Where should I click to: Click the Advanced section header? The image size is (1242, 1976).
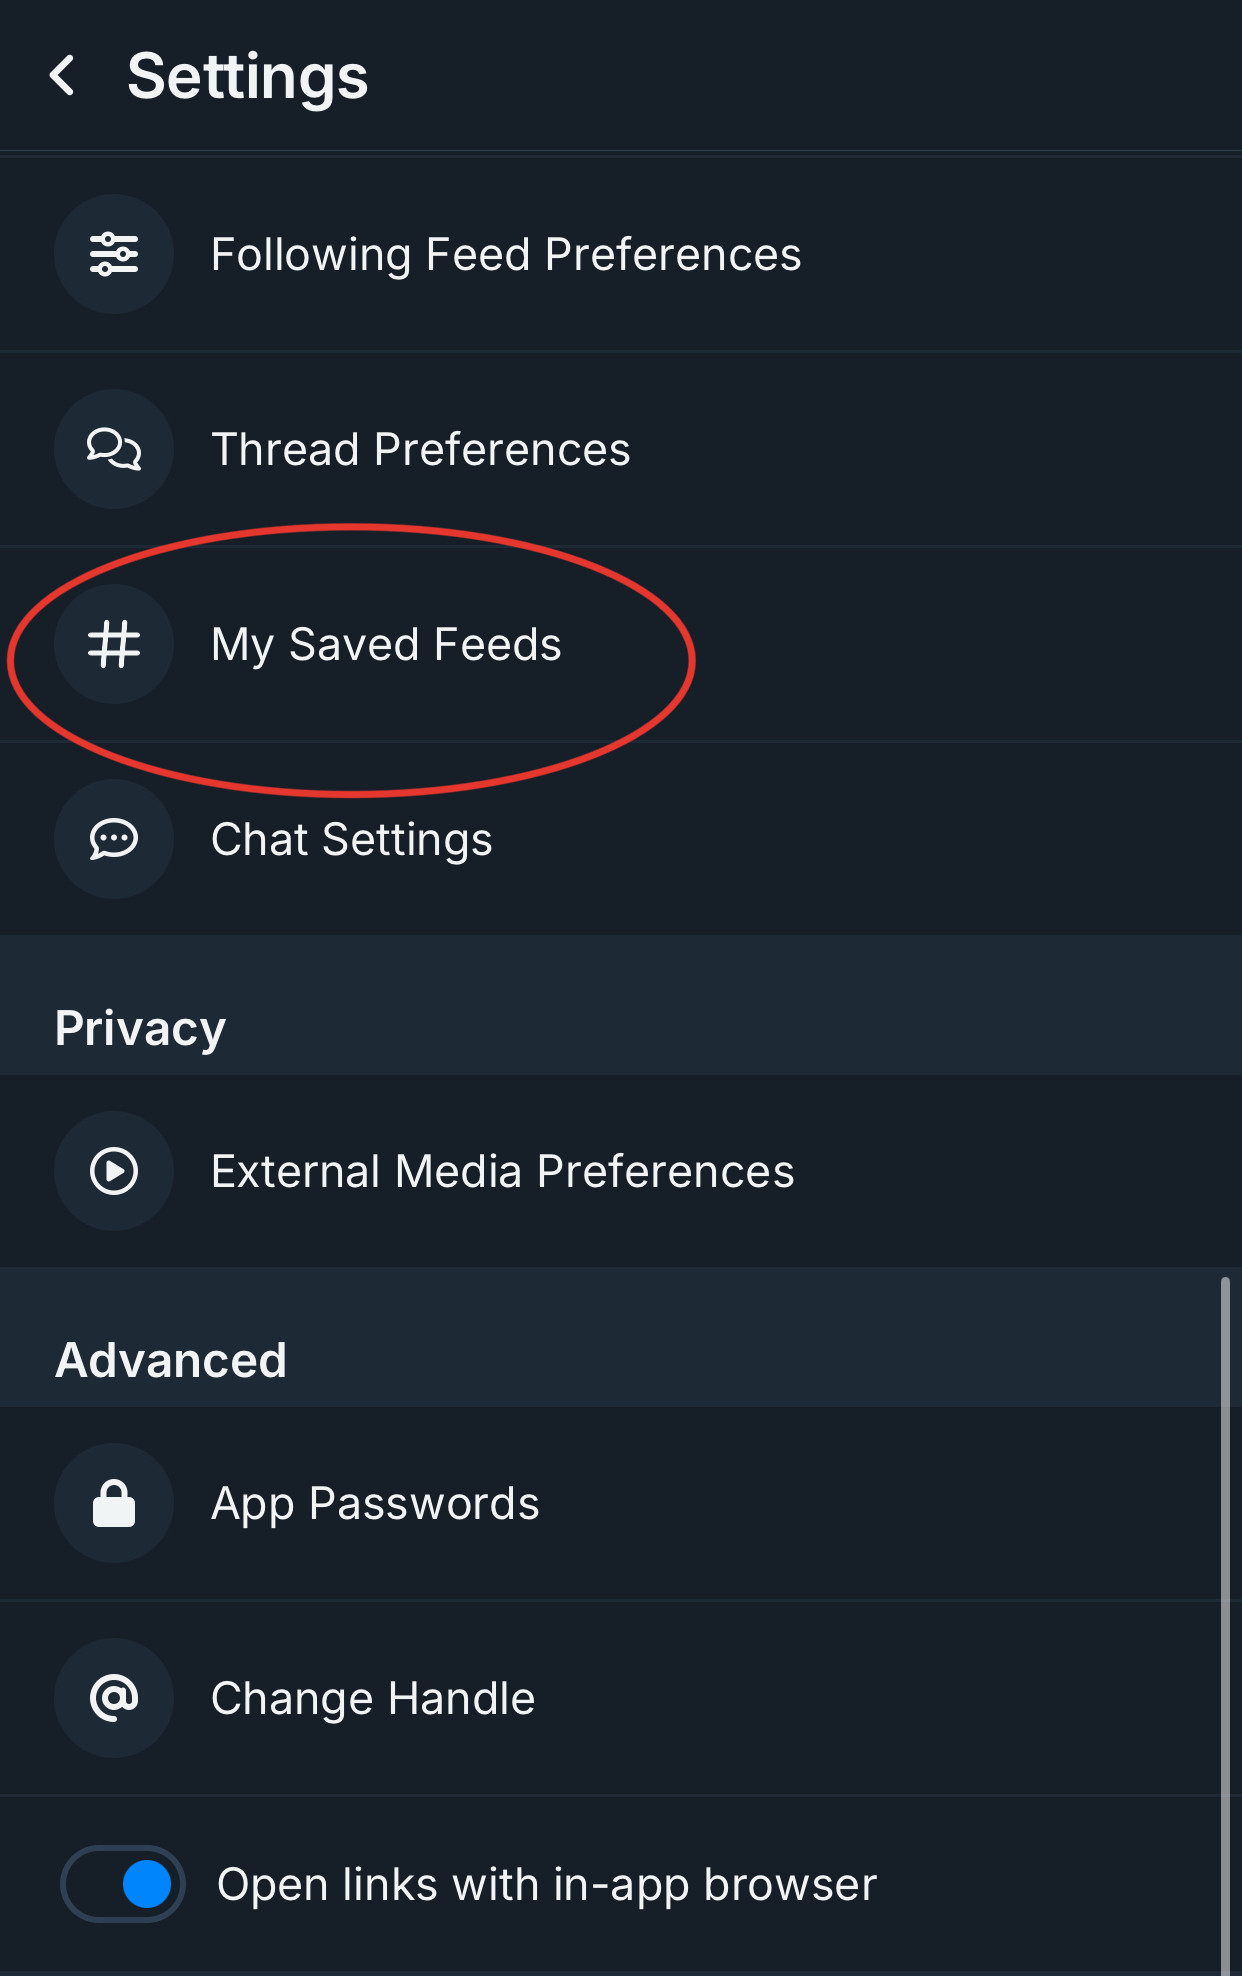pyautogui.click(x=171, y=1360)
